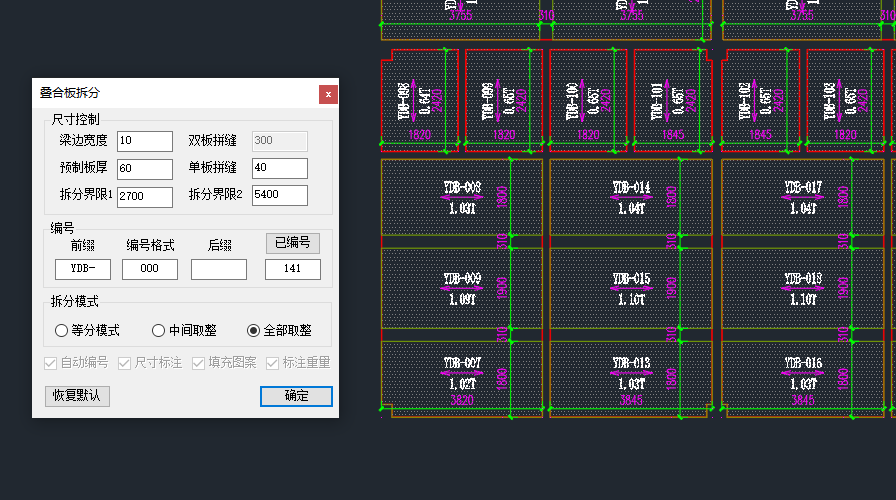Click the numbered count field showing 141
Viewport: 896px width, 500px height.
(292, 269)
